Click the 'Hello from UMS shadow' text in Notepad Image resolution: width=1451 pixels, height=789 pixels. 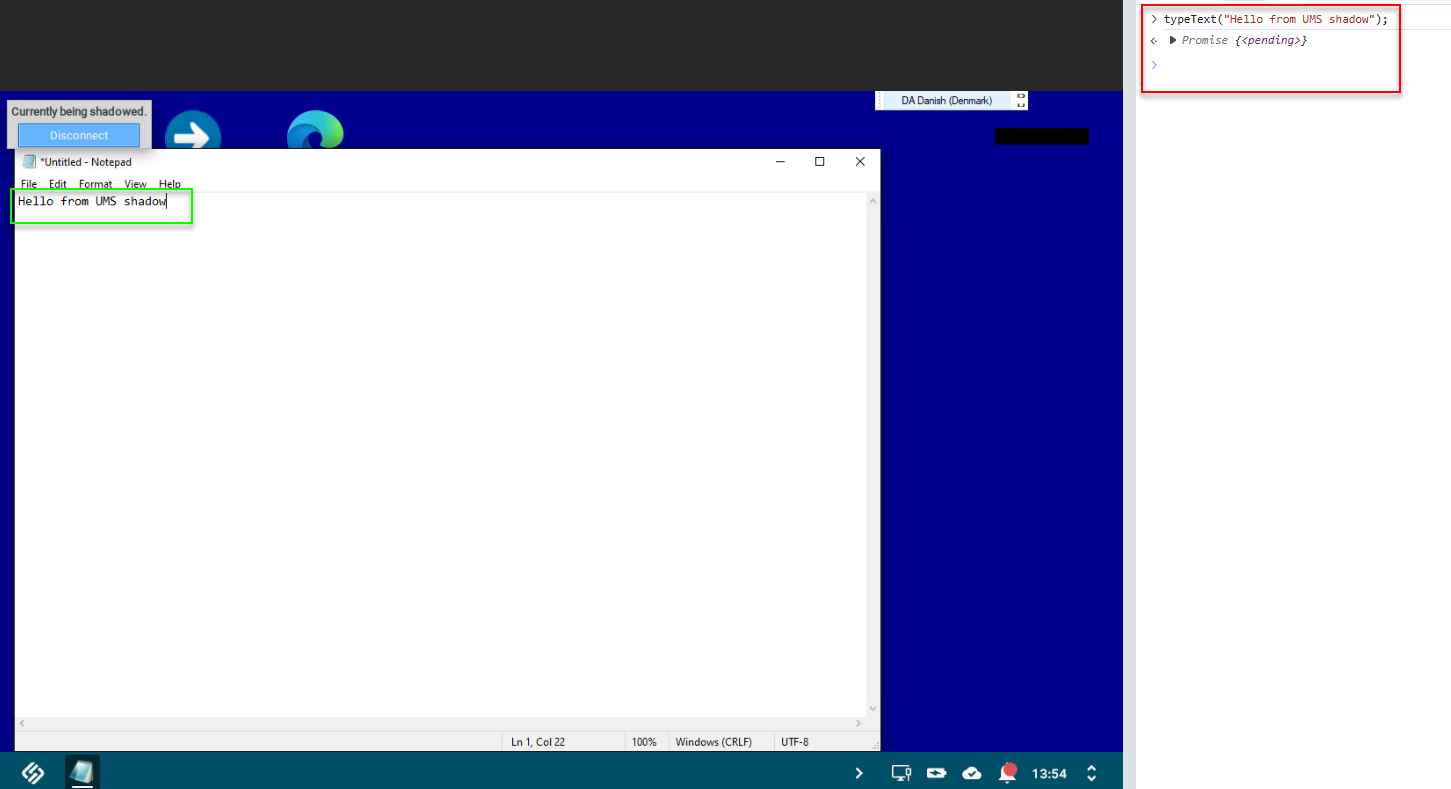point(92,202)
